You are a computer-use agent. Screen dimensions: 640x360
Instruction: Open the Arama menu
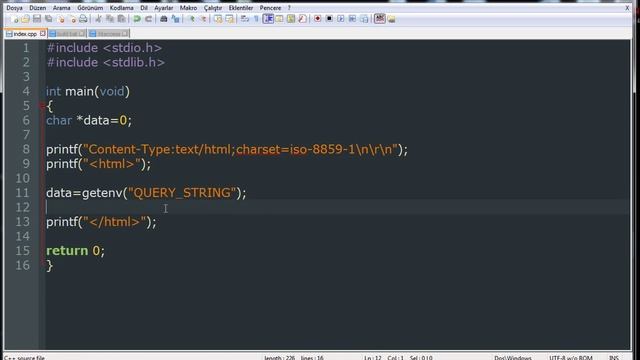pos(61,8)
